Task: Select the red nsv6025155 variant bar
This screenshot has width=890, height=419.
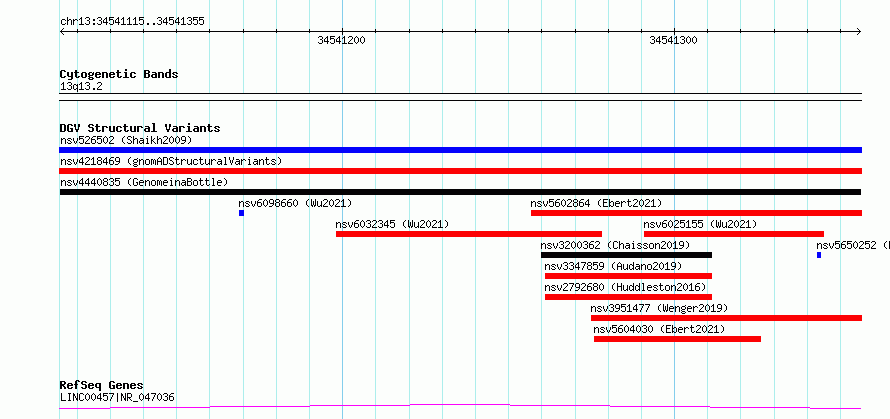Action: point(734,234)
